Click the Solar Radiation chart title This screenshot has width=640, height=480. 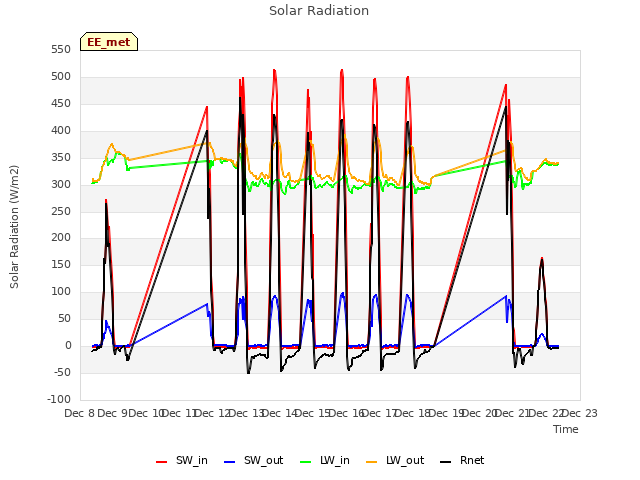pos(319,11)
